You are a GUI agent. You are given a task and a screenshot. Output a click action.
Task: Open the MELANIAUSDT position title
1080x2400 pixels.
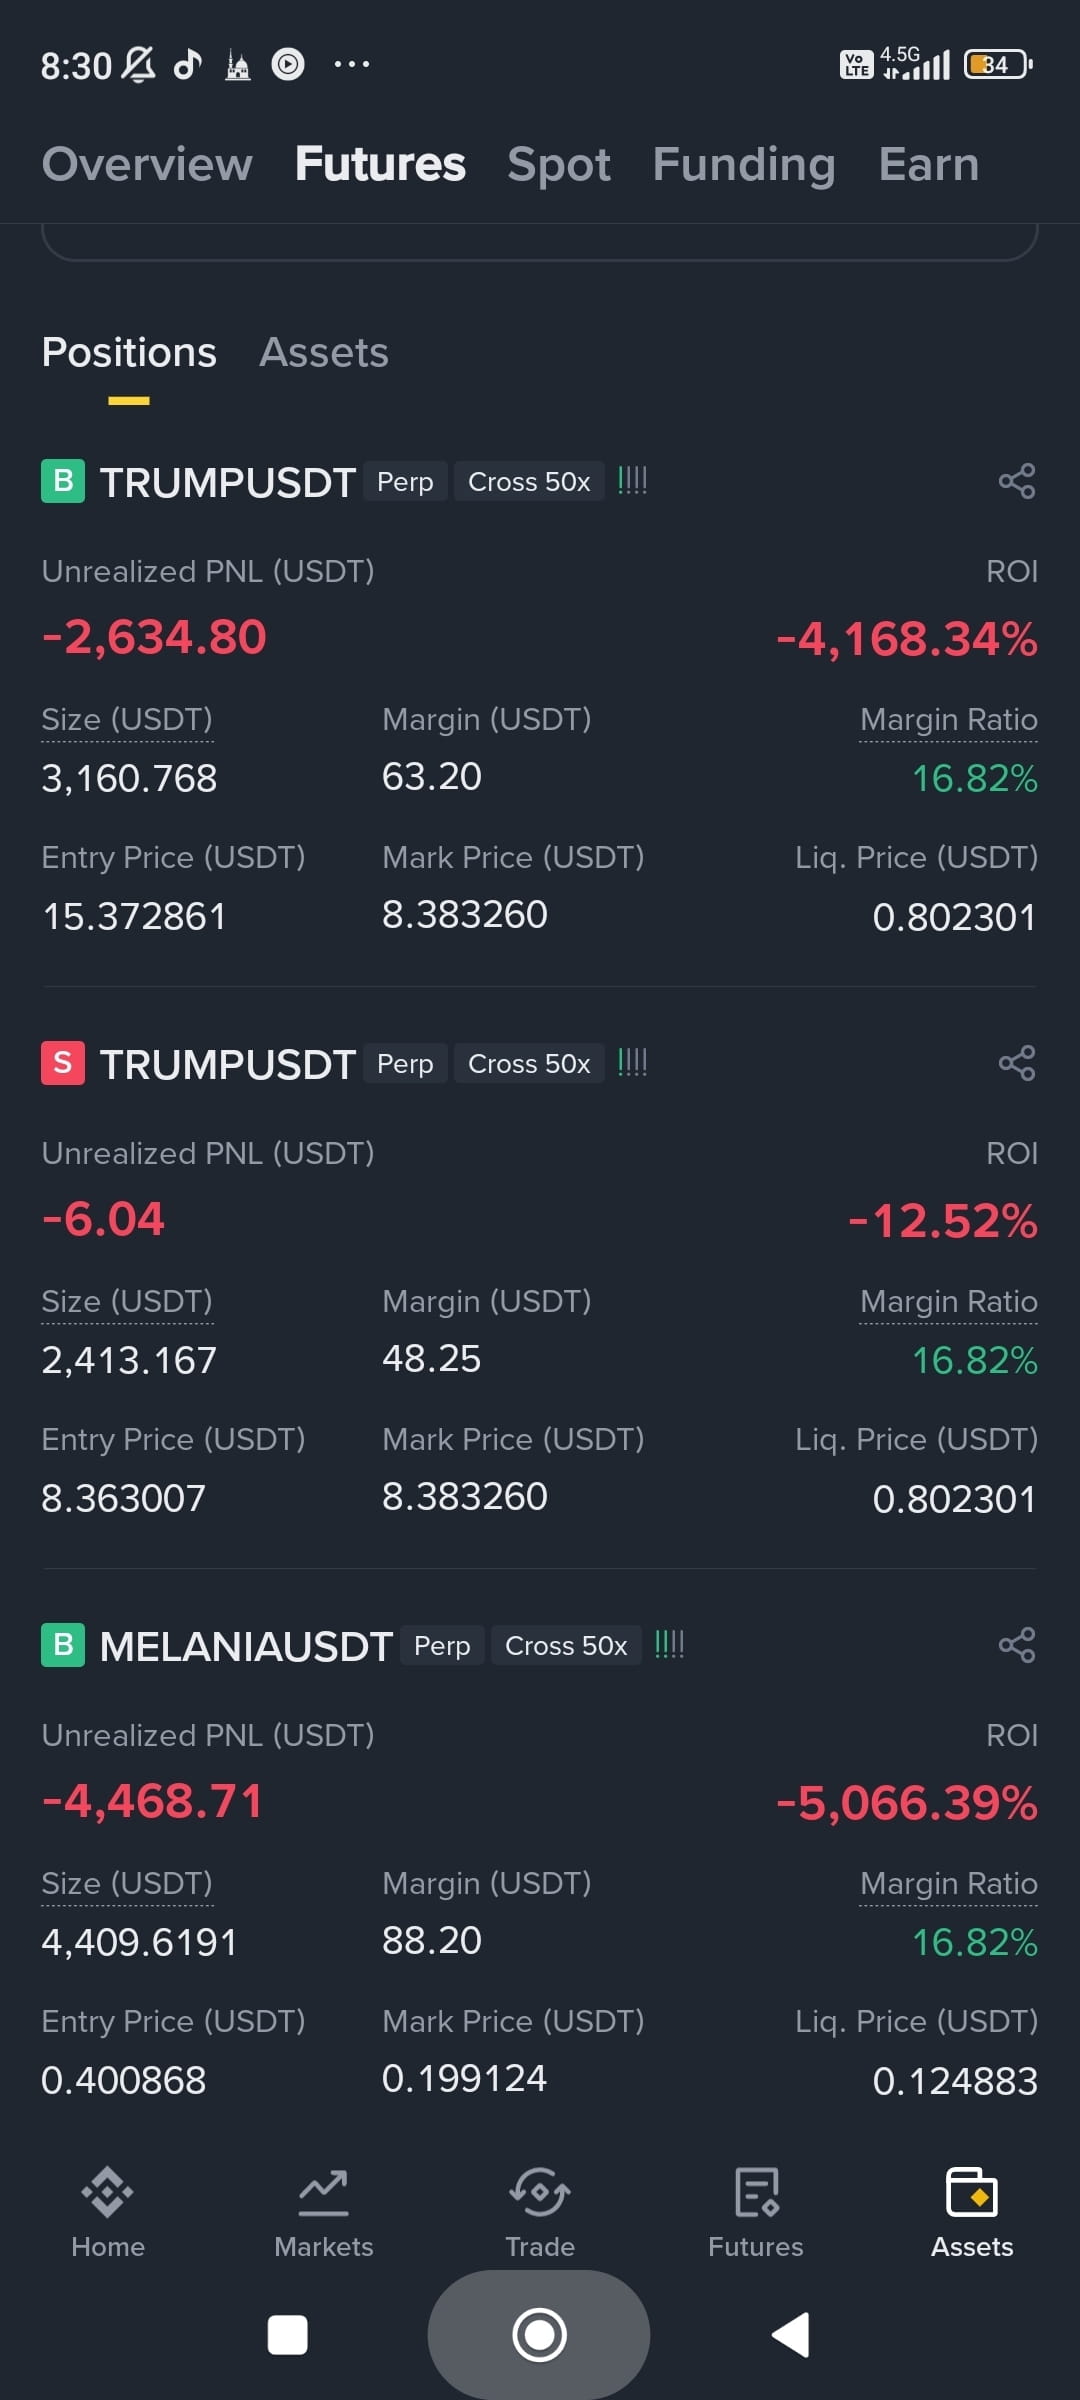pos(246,1646)
